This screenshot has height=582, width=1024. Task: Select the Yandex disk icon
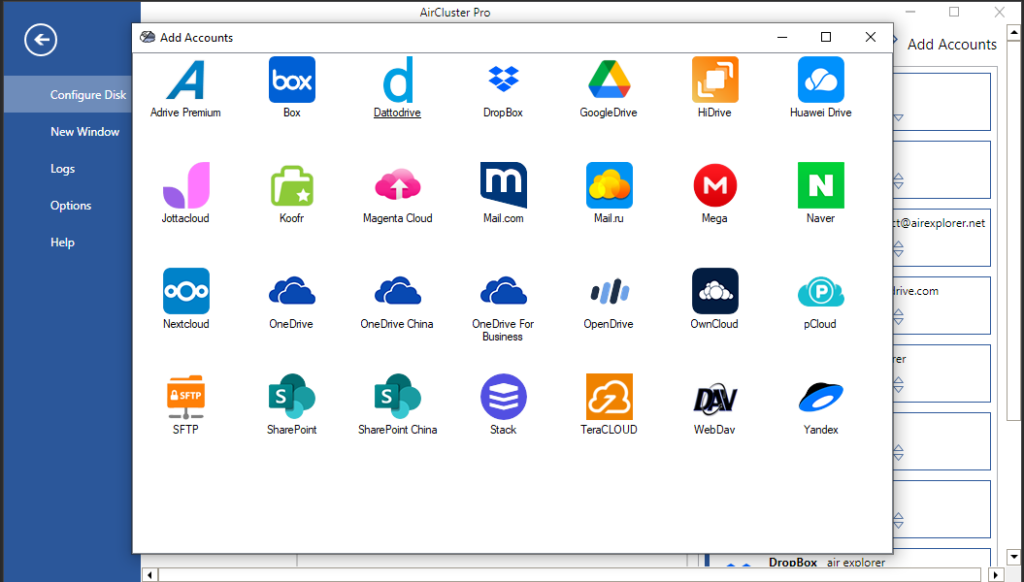click(821, 397)
